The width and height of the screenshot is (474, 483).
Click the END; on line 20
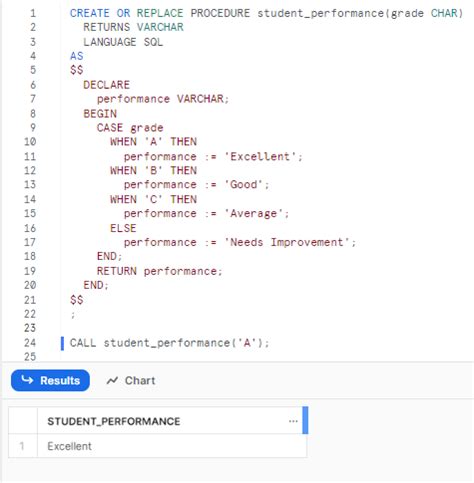coord(96,285)
